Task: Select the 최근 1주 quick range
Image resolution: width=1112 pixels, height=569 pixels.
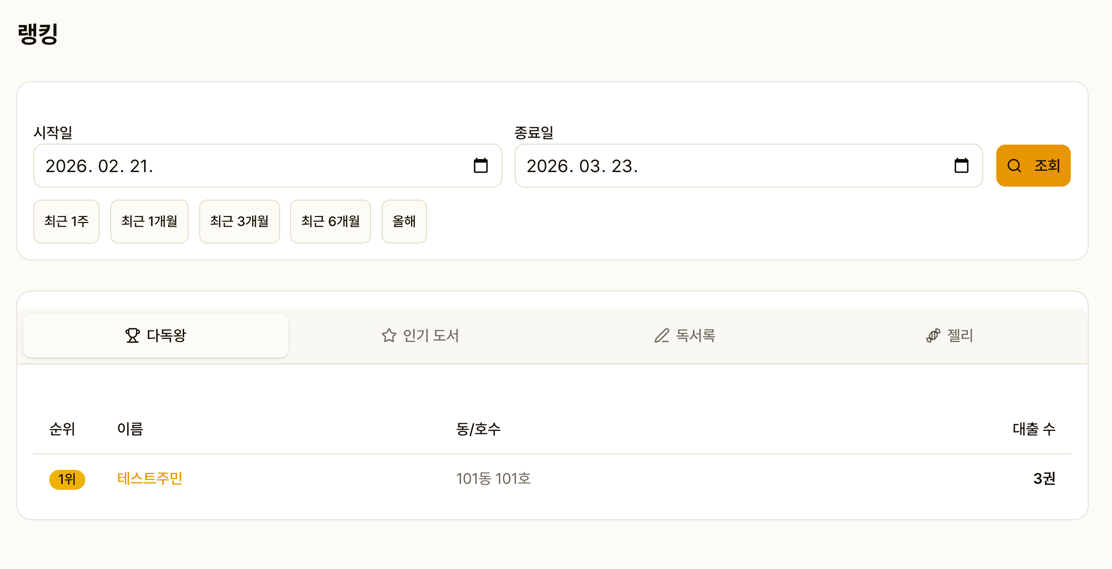Action: [66, 222]
